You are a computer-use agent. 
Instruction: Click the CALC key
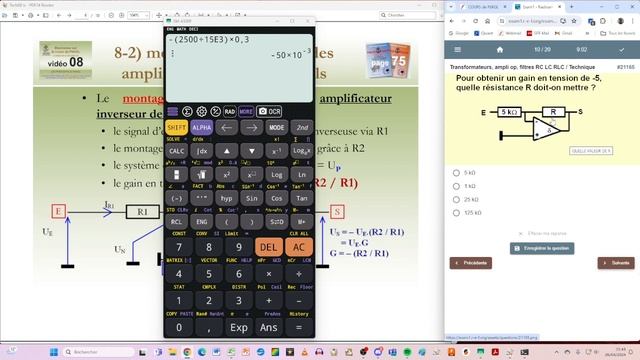click(176, 151)
